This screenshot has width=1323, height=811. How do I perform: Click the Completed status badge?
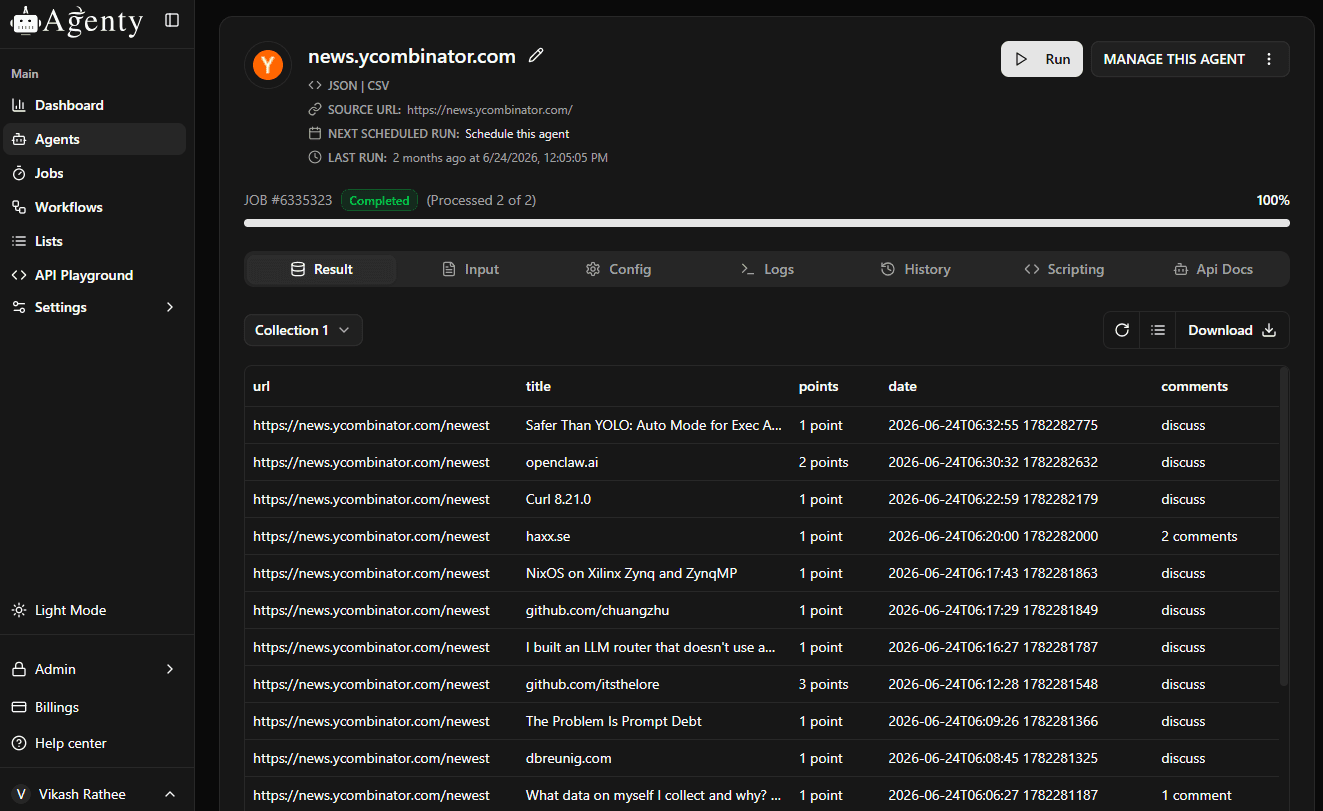(x=379, y=200)
